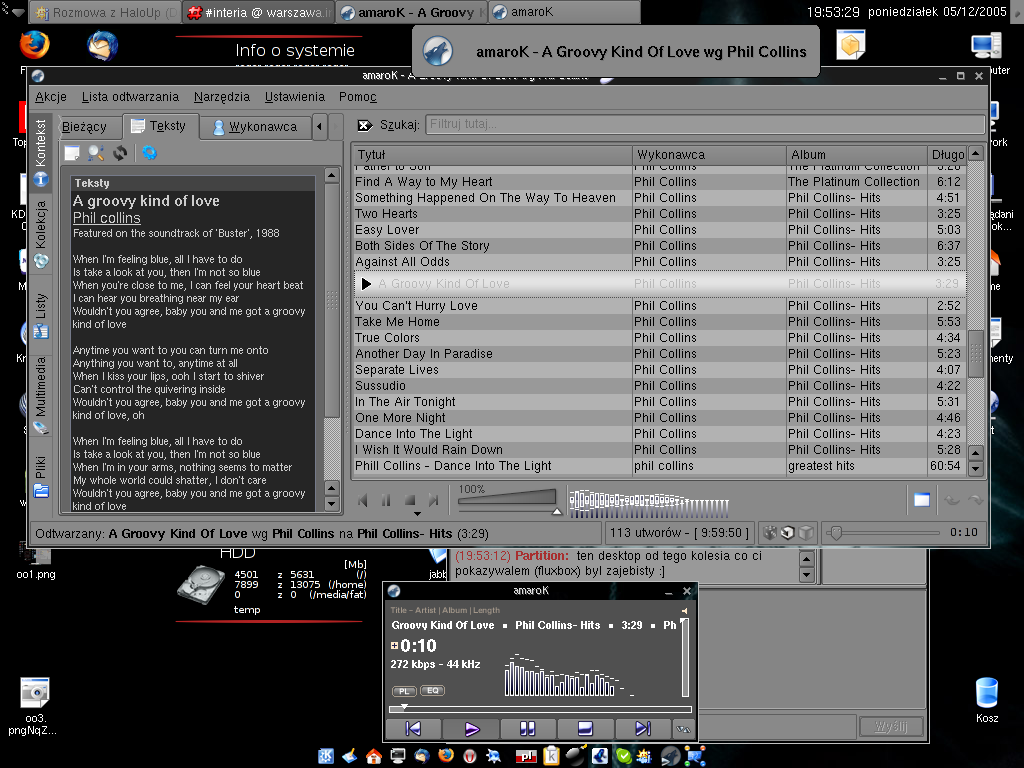Toggle PL playlist button in mini player
The image size is (1024, 768).
(404, 691)
